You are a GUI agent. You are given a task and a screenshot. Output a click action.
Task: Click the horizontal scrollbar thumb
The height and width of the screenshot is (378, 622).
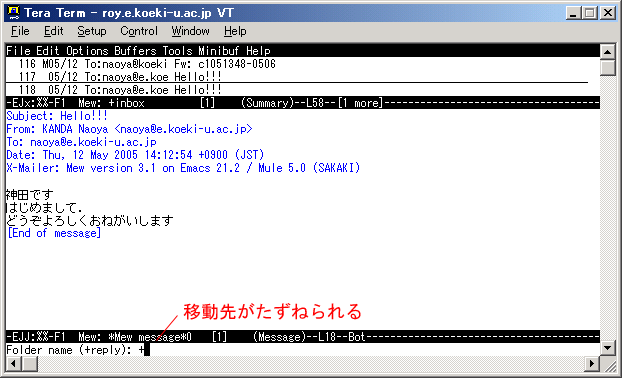29,363
